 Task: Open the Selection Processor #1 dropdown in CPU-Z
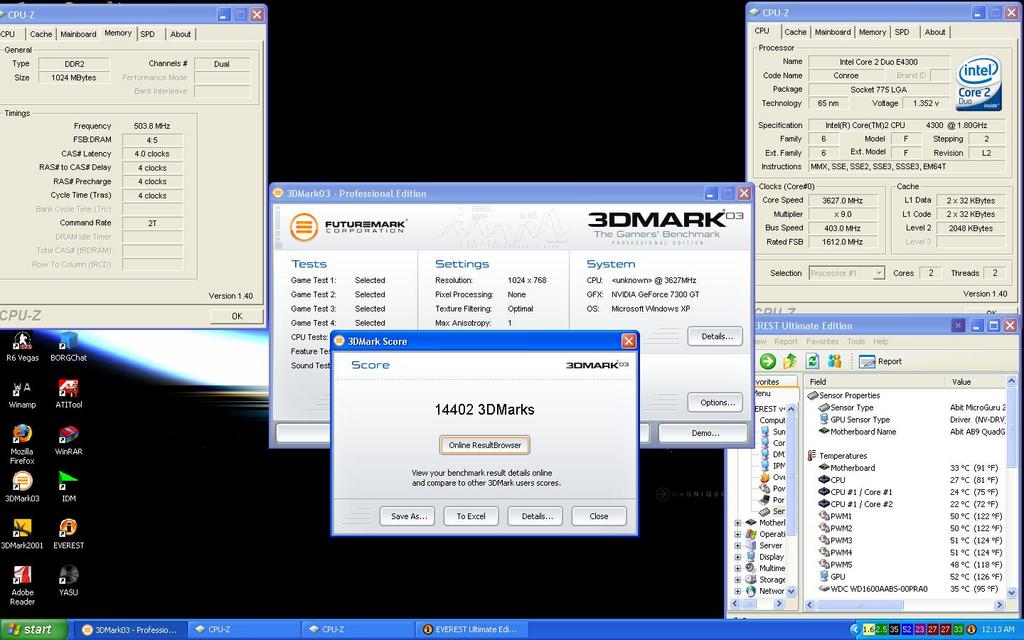coord(846,273)
